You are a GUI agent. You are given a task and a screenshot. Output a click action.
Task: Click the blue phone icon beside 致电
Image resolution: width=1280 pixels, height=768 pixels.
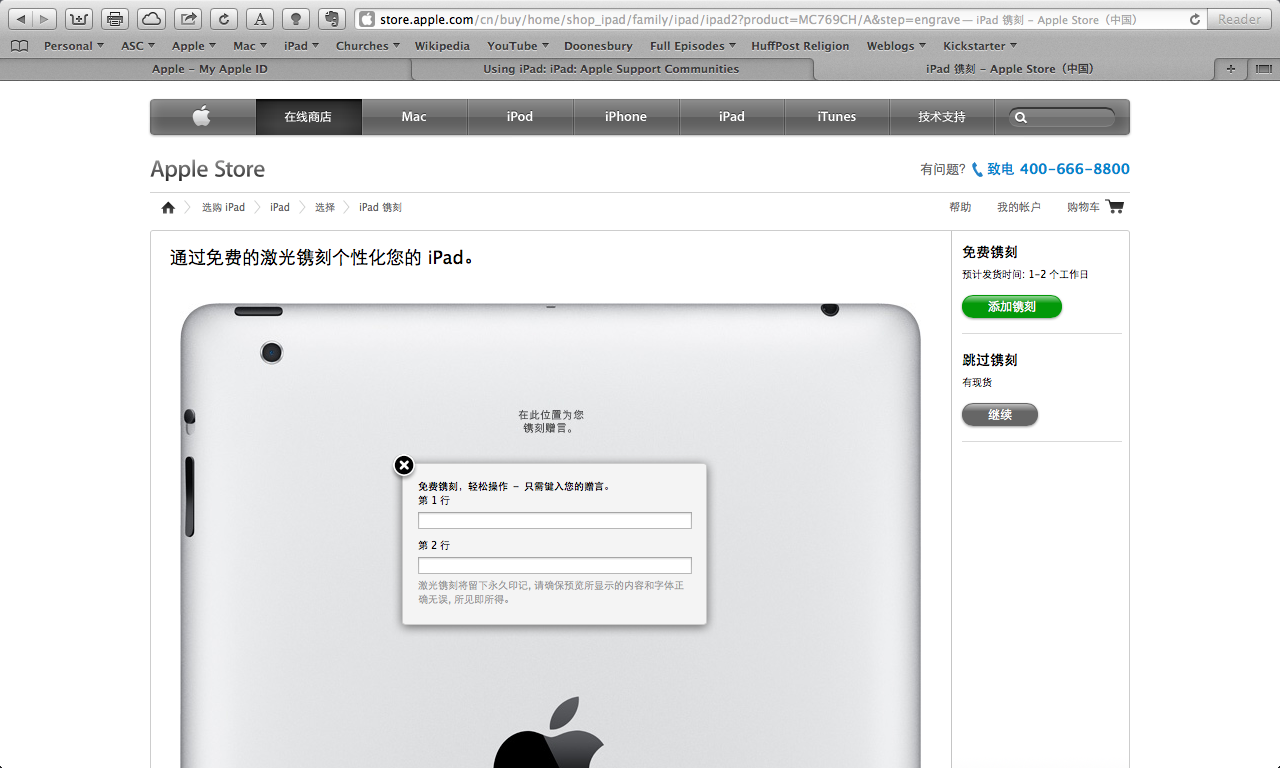click(977, 170)
